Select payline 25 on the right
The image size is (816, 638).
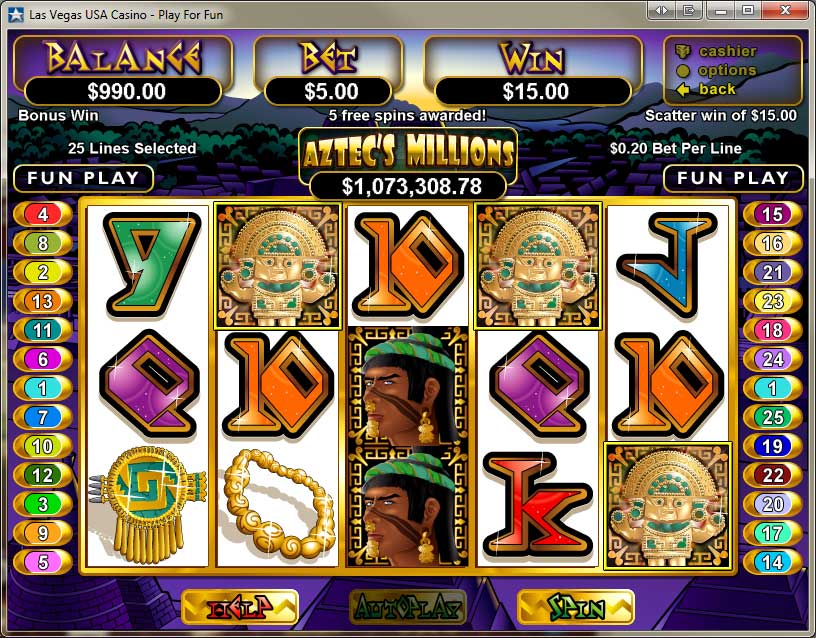(772, 417)
